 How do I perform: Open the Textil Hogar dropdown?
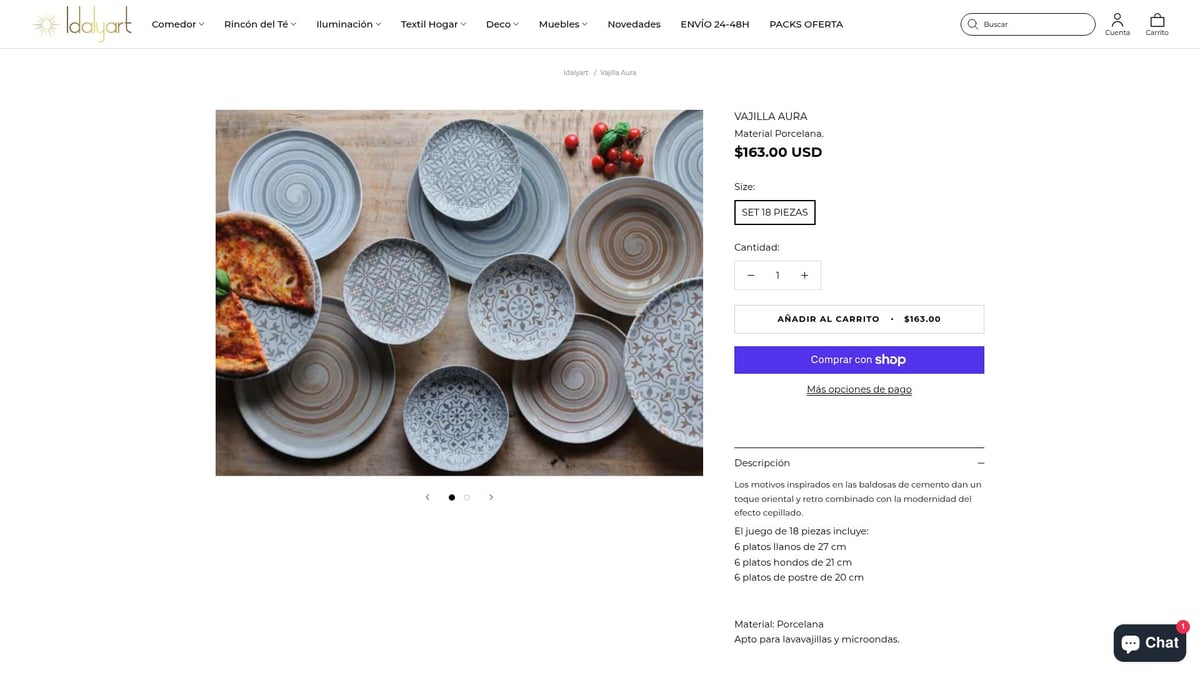point(432,23)
